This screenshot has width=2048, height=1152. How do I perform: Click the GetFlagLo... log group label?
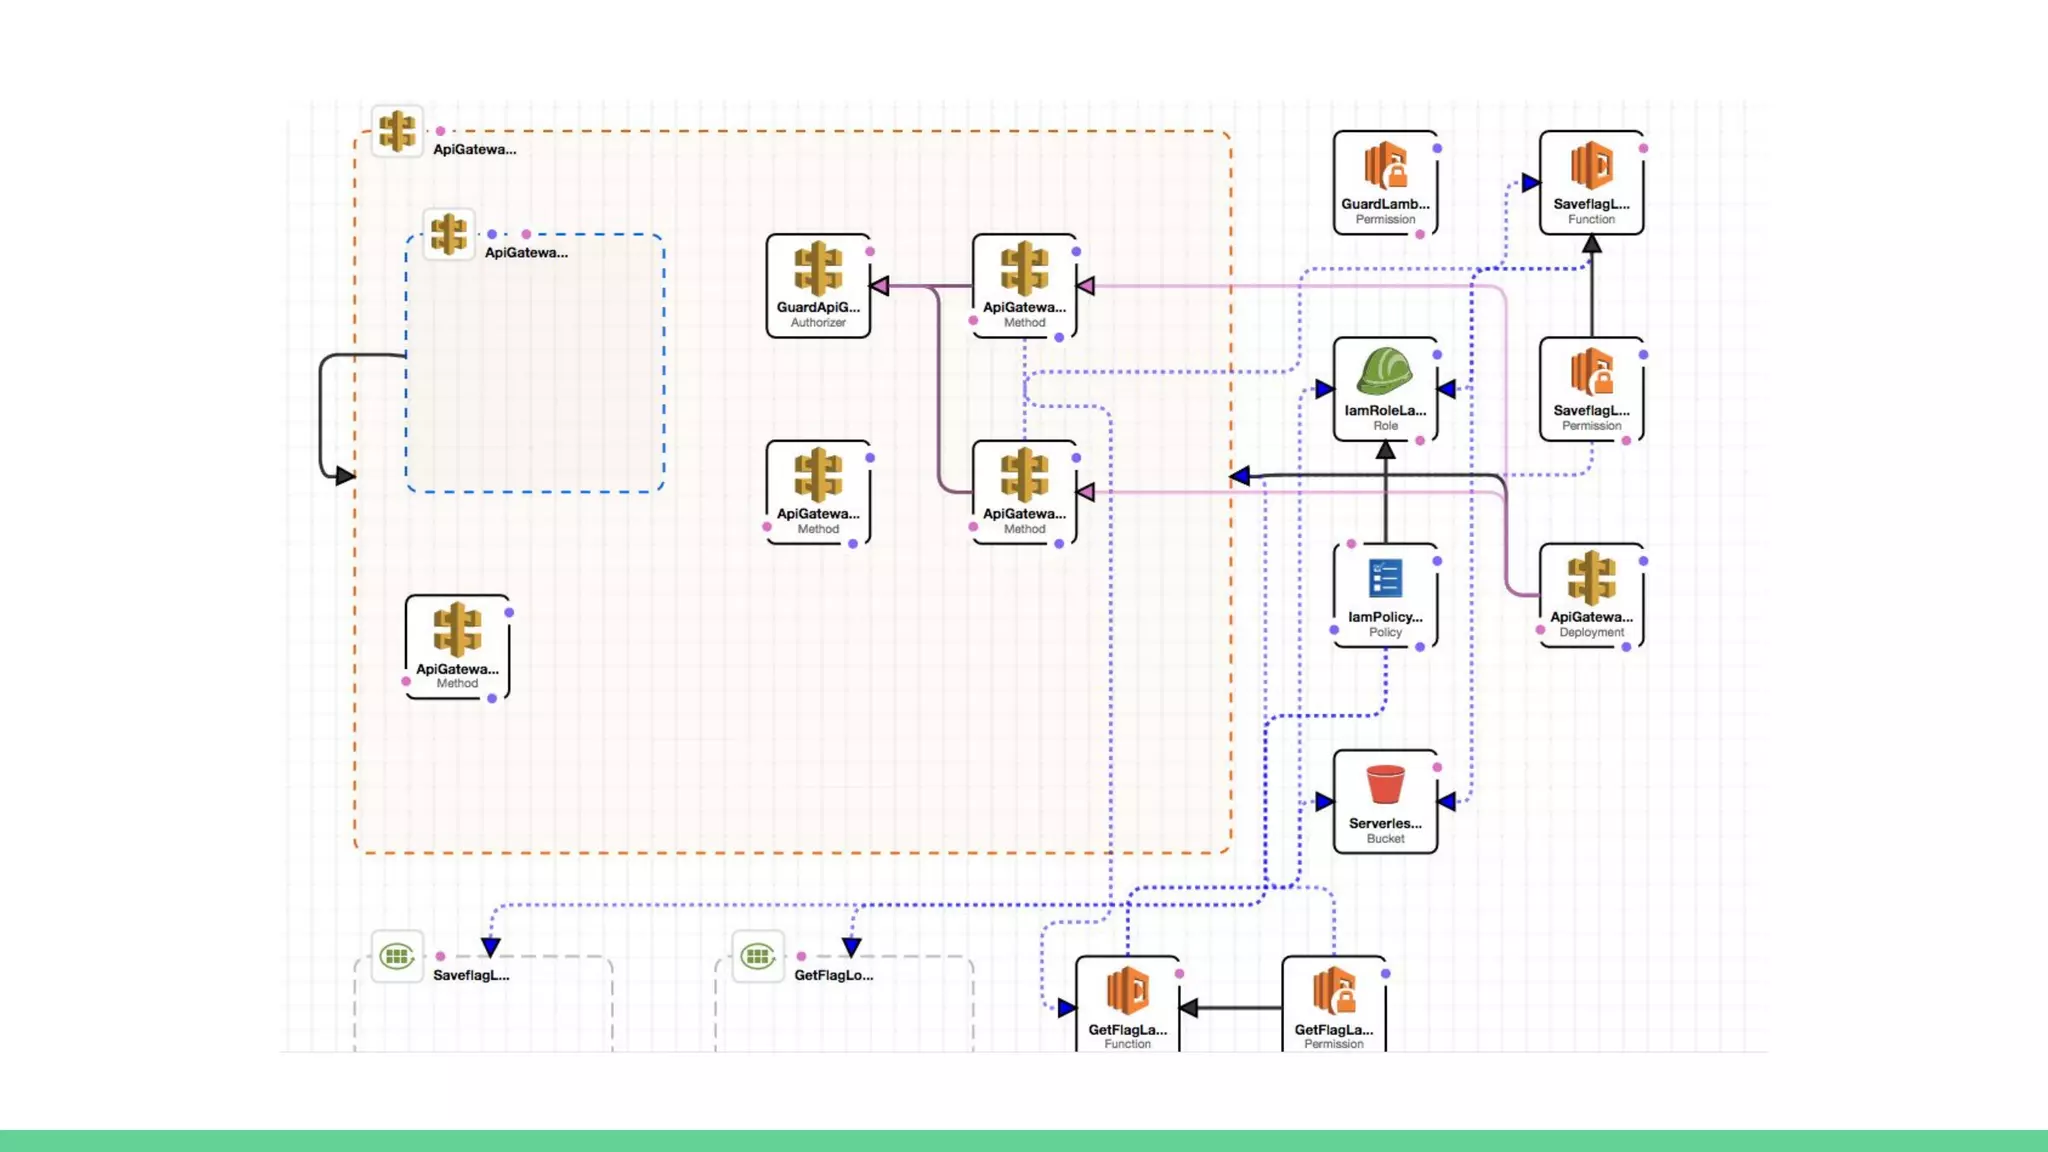(834, 975)
